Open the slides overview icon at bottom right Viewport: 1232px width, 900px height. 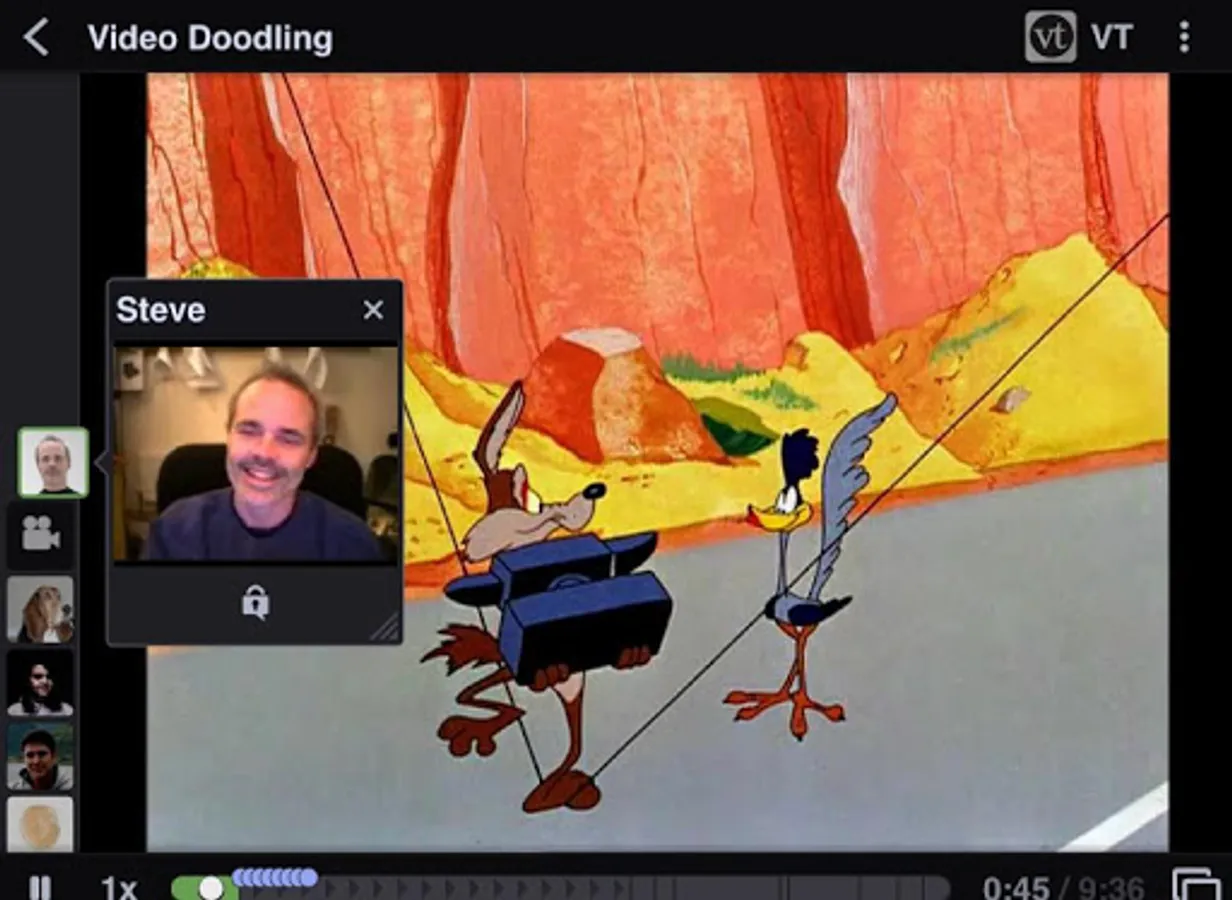pyautogui.click(x=1197, y=885)
